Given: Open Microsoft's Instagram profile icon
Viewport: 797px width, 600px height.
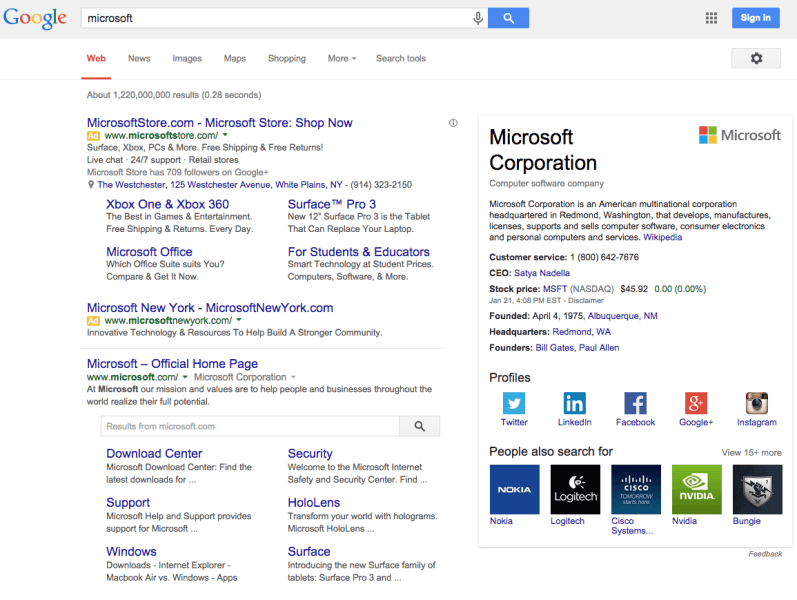Looking at the screenshot, I should pos(757,403).
